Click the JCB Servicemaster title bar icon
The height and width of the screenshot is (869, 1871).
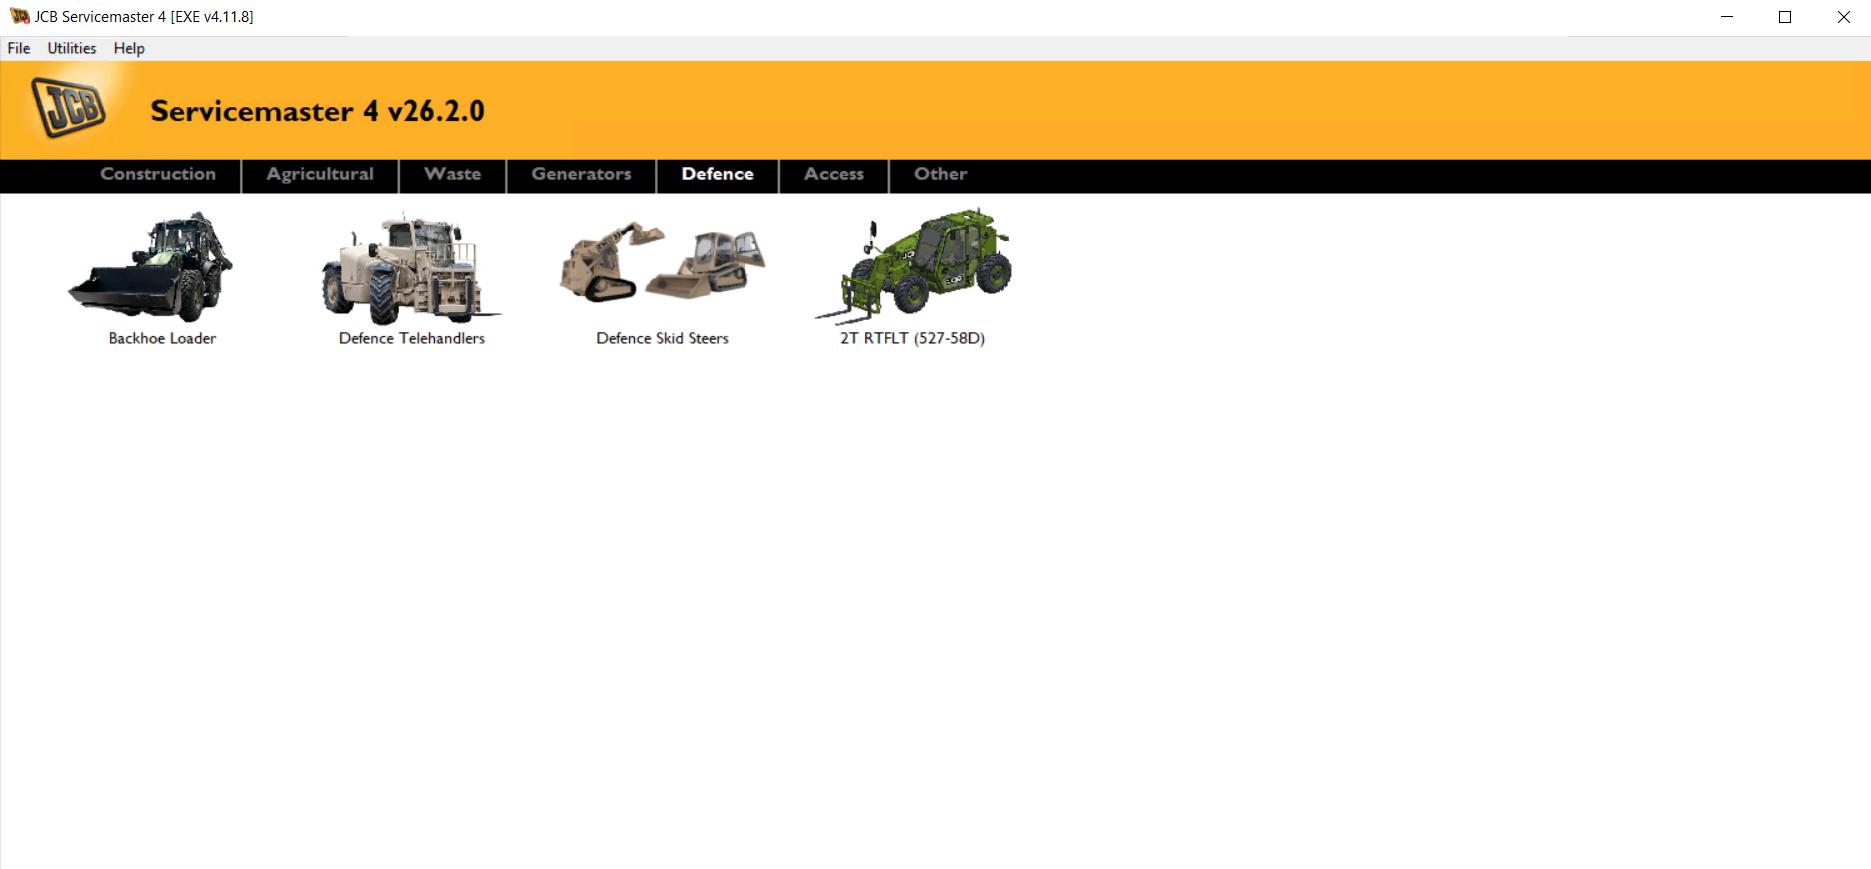[x=19, y=17]
